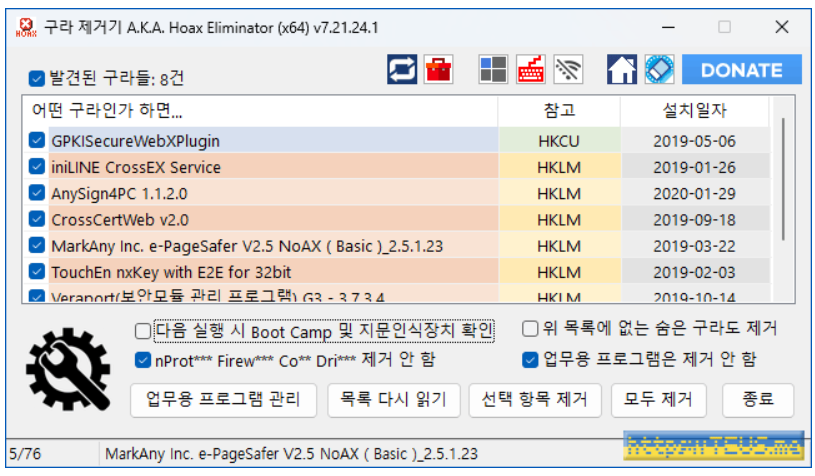Screen dimensions: 815x476
Task: Click the install date 2019-01-26
Action: tap(694, 167)
